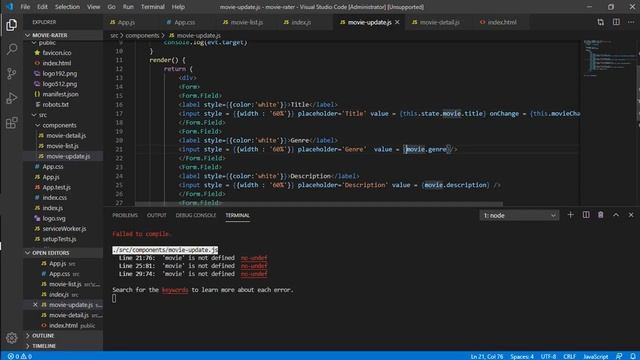Kill terminal with trash icon
Screen dimensions: 640x360
[x=600, y=215]
